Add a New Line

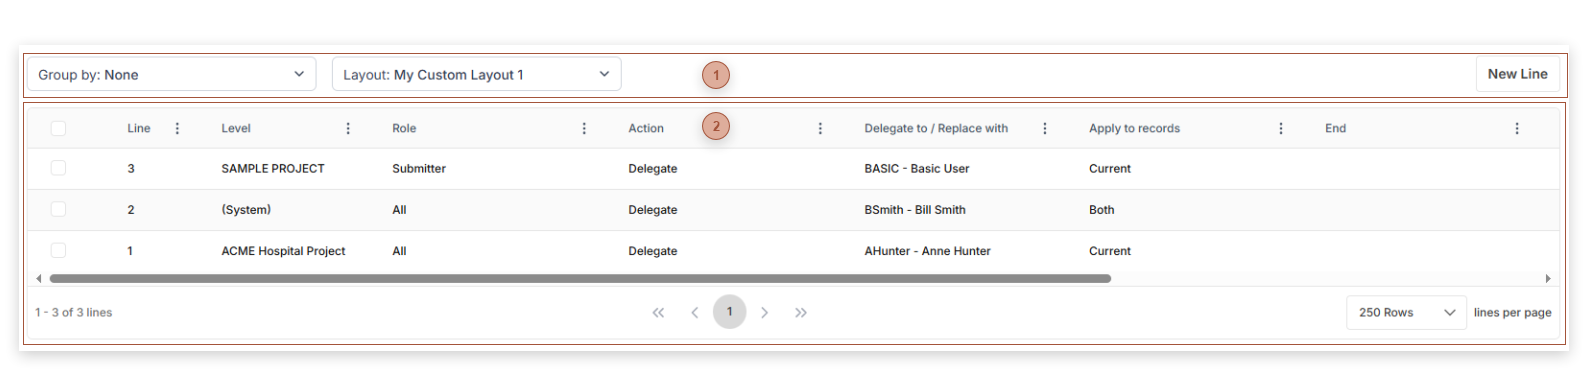coord(1517,74)
